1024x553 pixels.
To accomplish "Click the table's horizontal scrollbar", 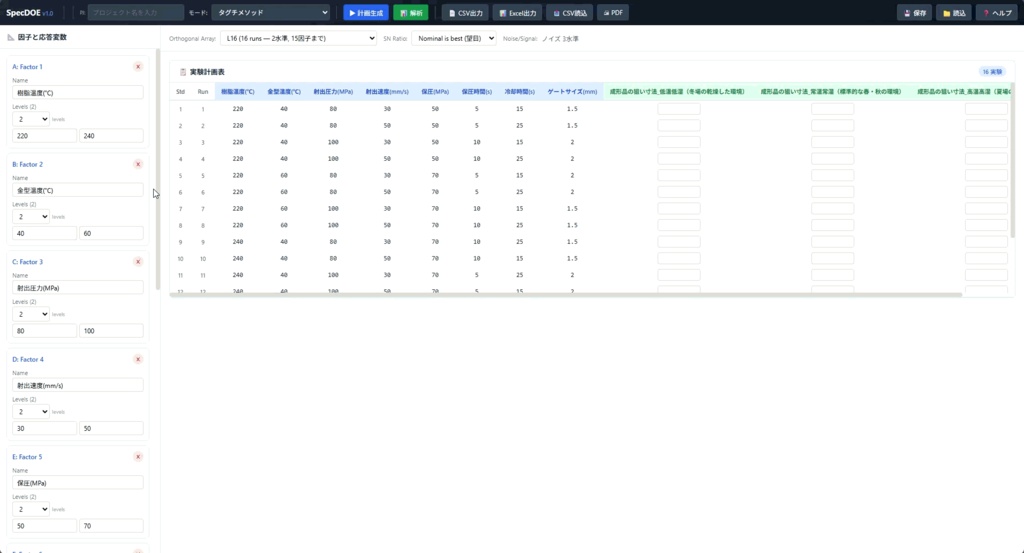I will point(566,295).
